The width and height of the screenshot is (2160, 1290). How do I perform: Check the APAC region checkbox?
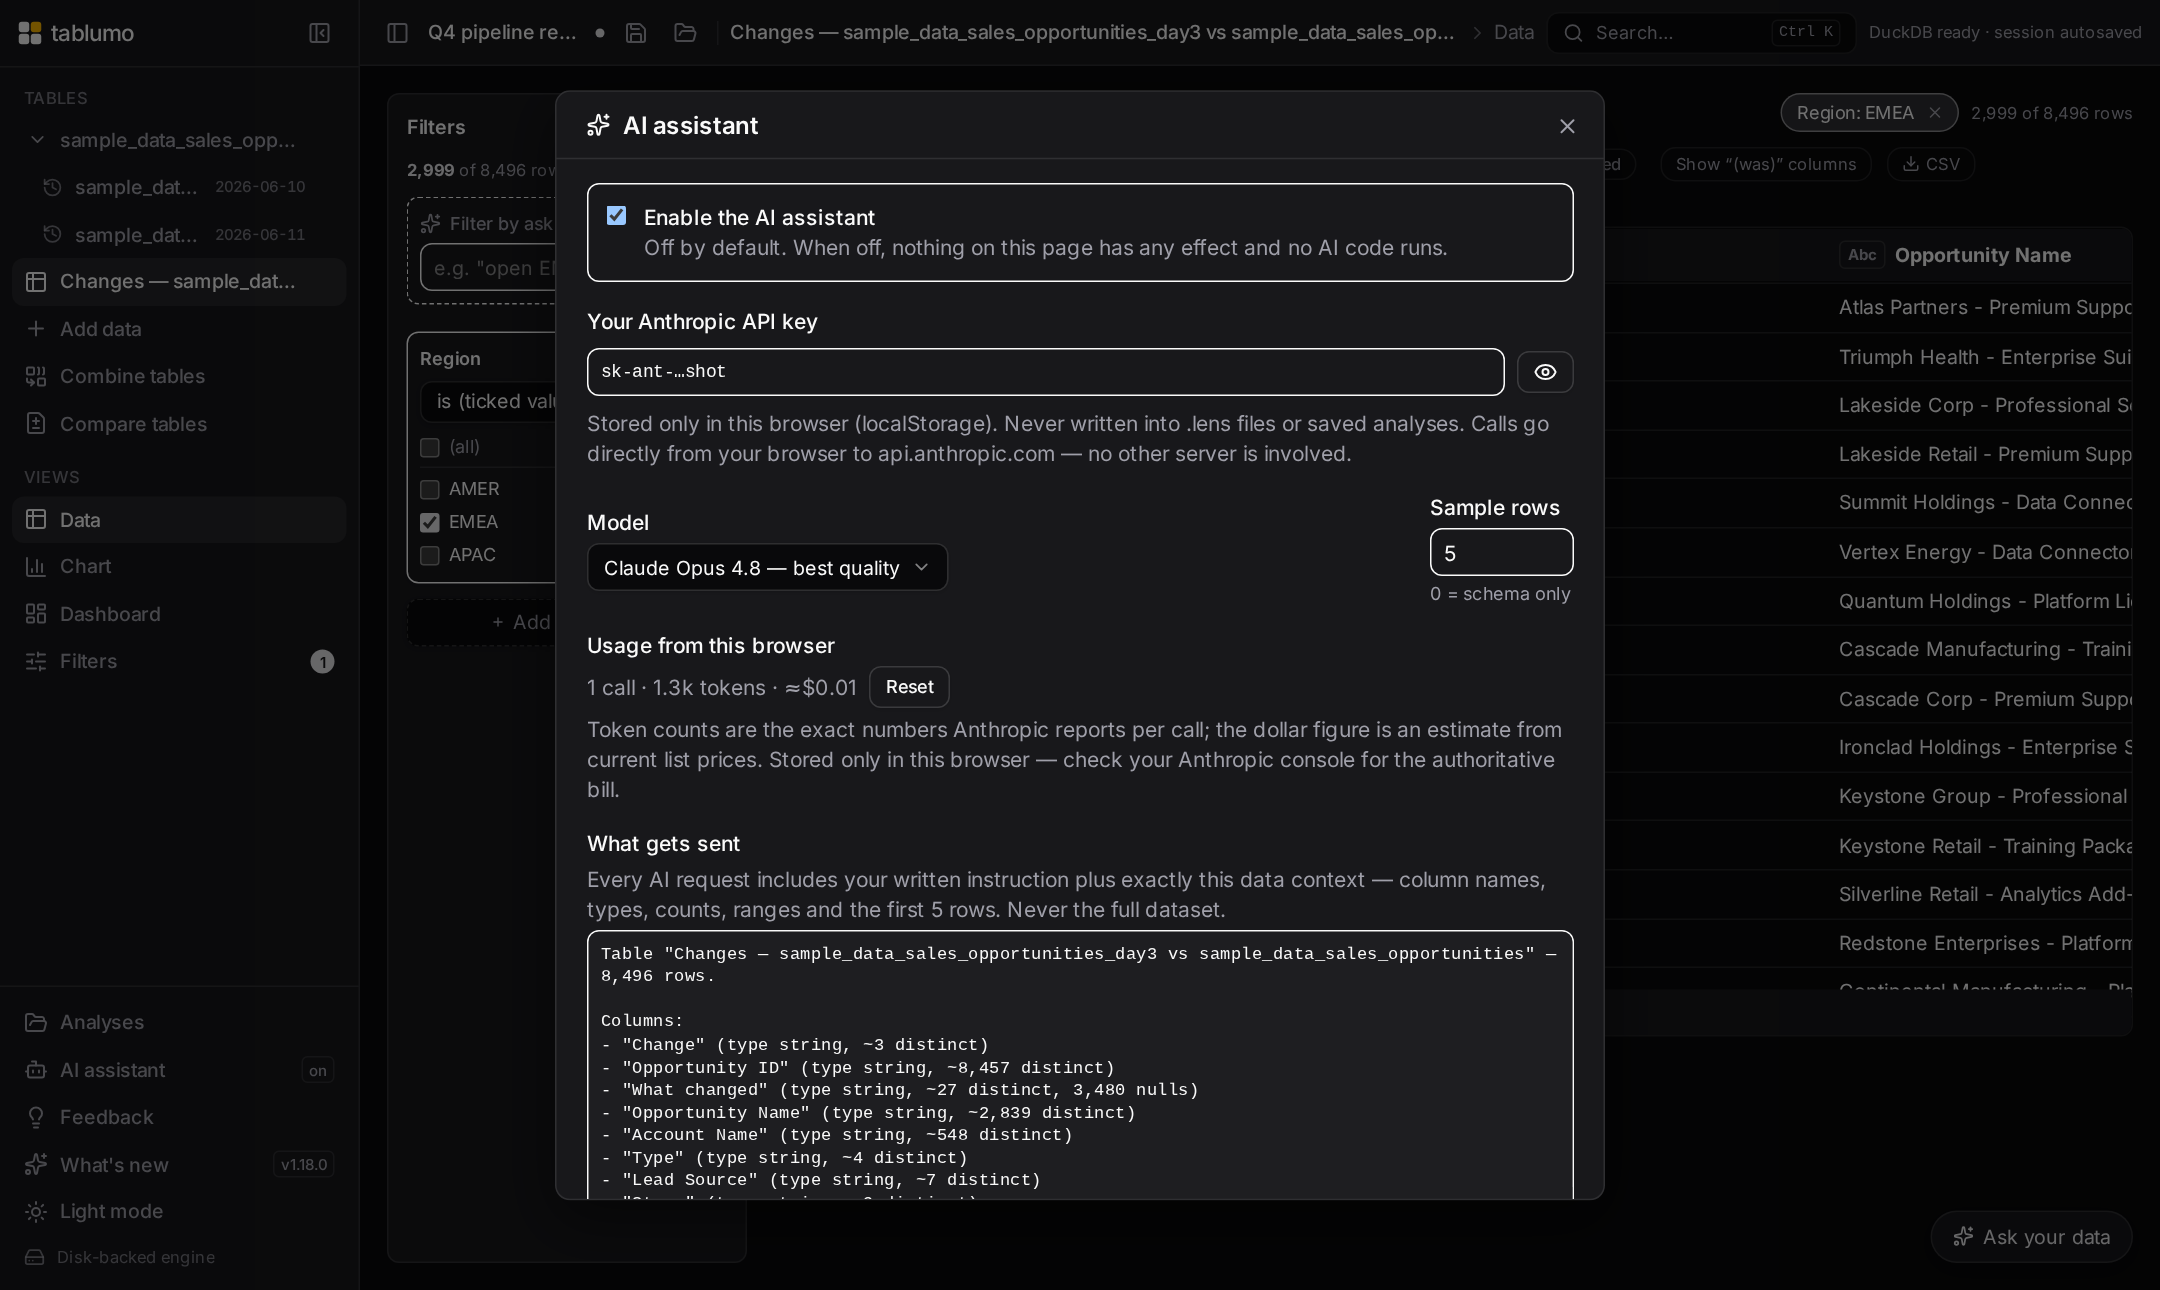pos(430,555)
